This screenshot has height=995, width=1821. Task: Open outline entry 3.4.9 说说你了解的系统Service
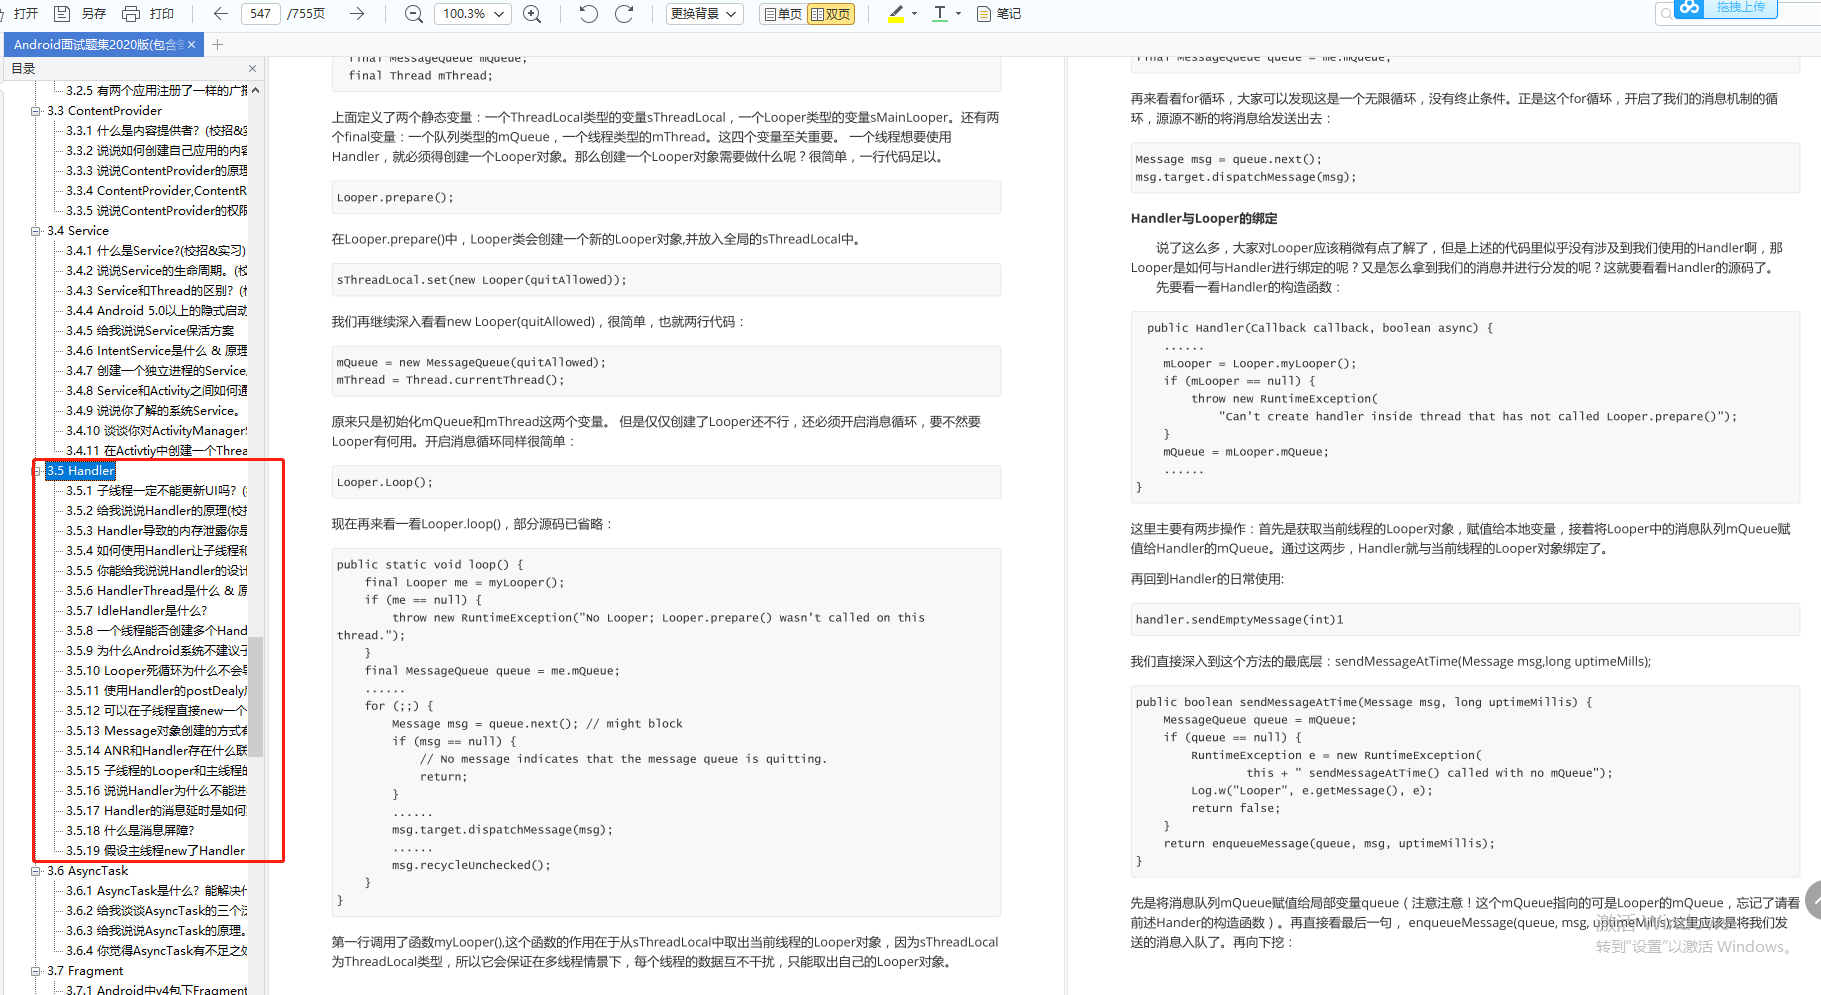coord(153,411)
